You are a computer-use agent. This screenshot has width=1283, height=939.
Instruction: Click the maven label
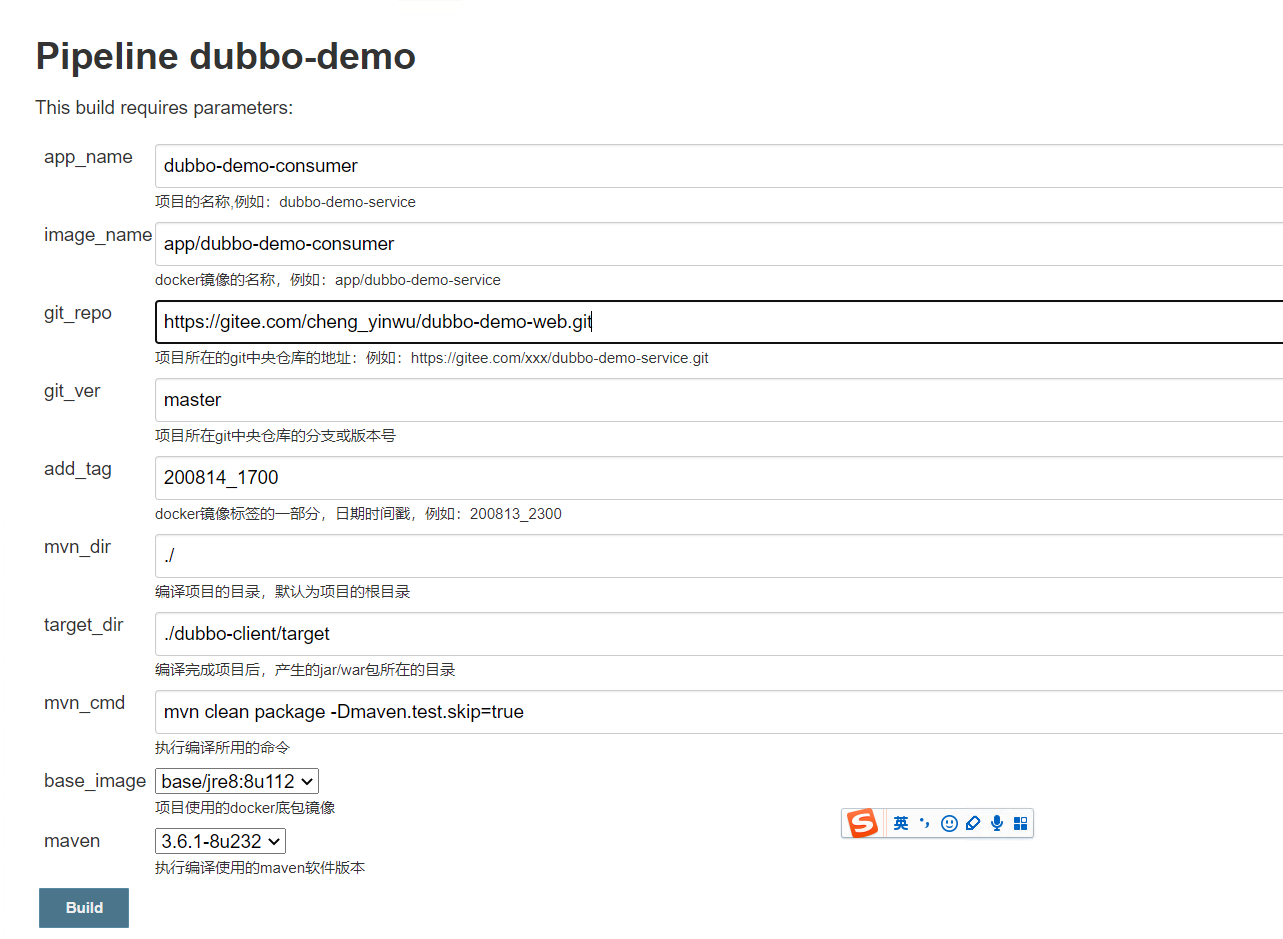72,841
